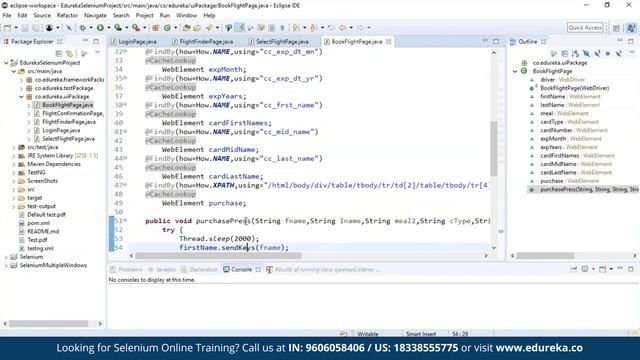Viewport: 640px width, 360px height.
Task: Launch Debug with the bug icon
Action: coord(82,28)
